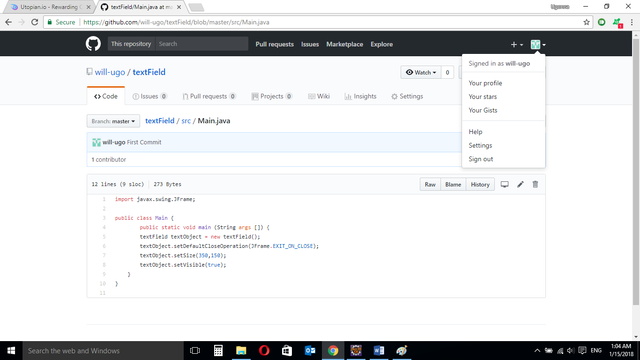Reload the page in Chrome
The height and width of the screenshot is (360, 640).
click(35, 22)
